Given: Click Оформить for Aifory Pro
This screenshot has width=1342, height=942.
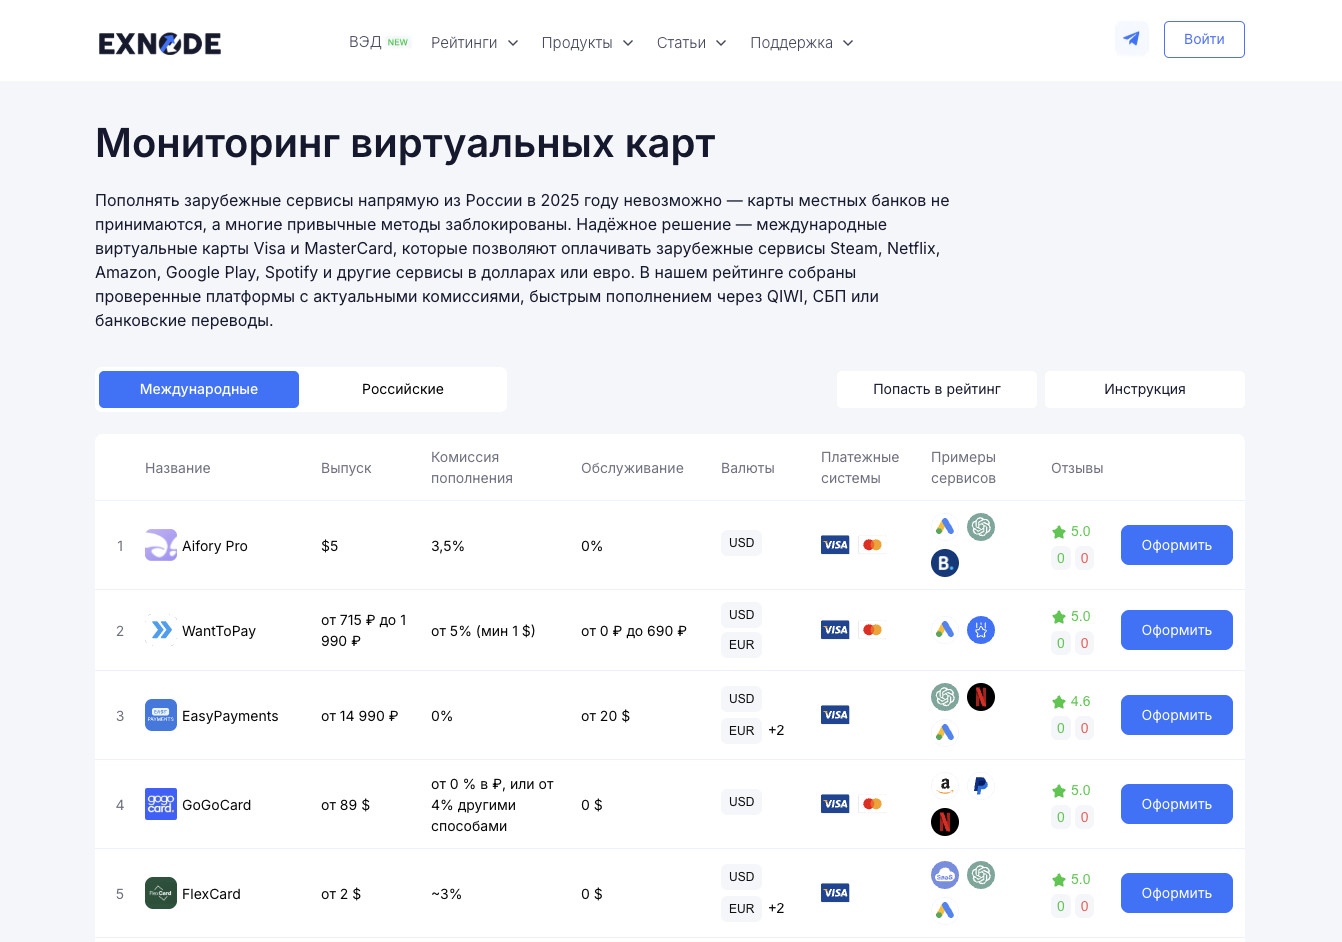Looking at the screenshot, I should tap(1177, 545).
